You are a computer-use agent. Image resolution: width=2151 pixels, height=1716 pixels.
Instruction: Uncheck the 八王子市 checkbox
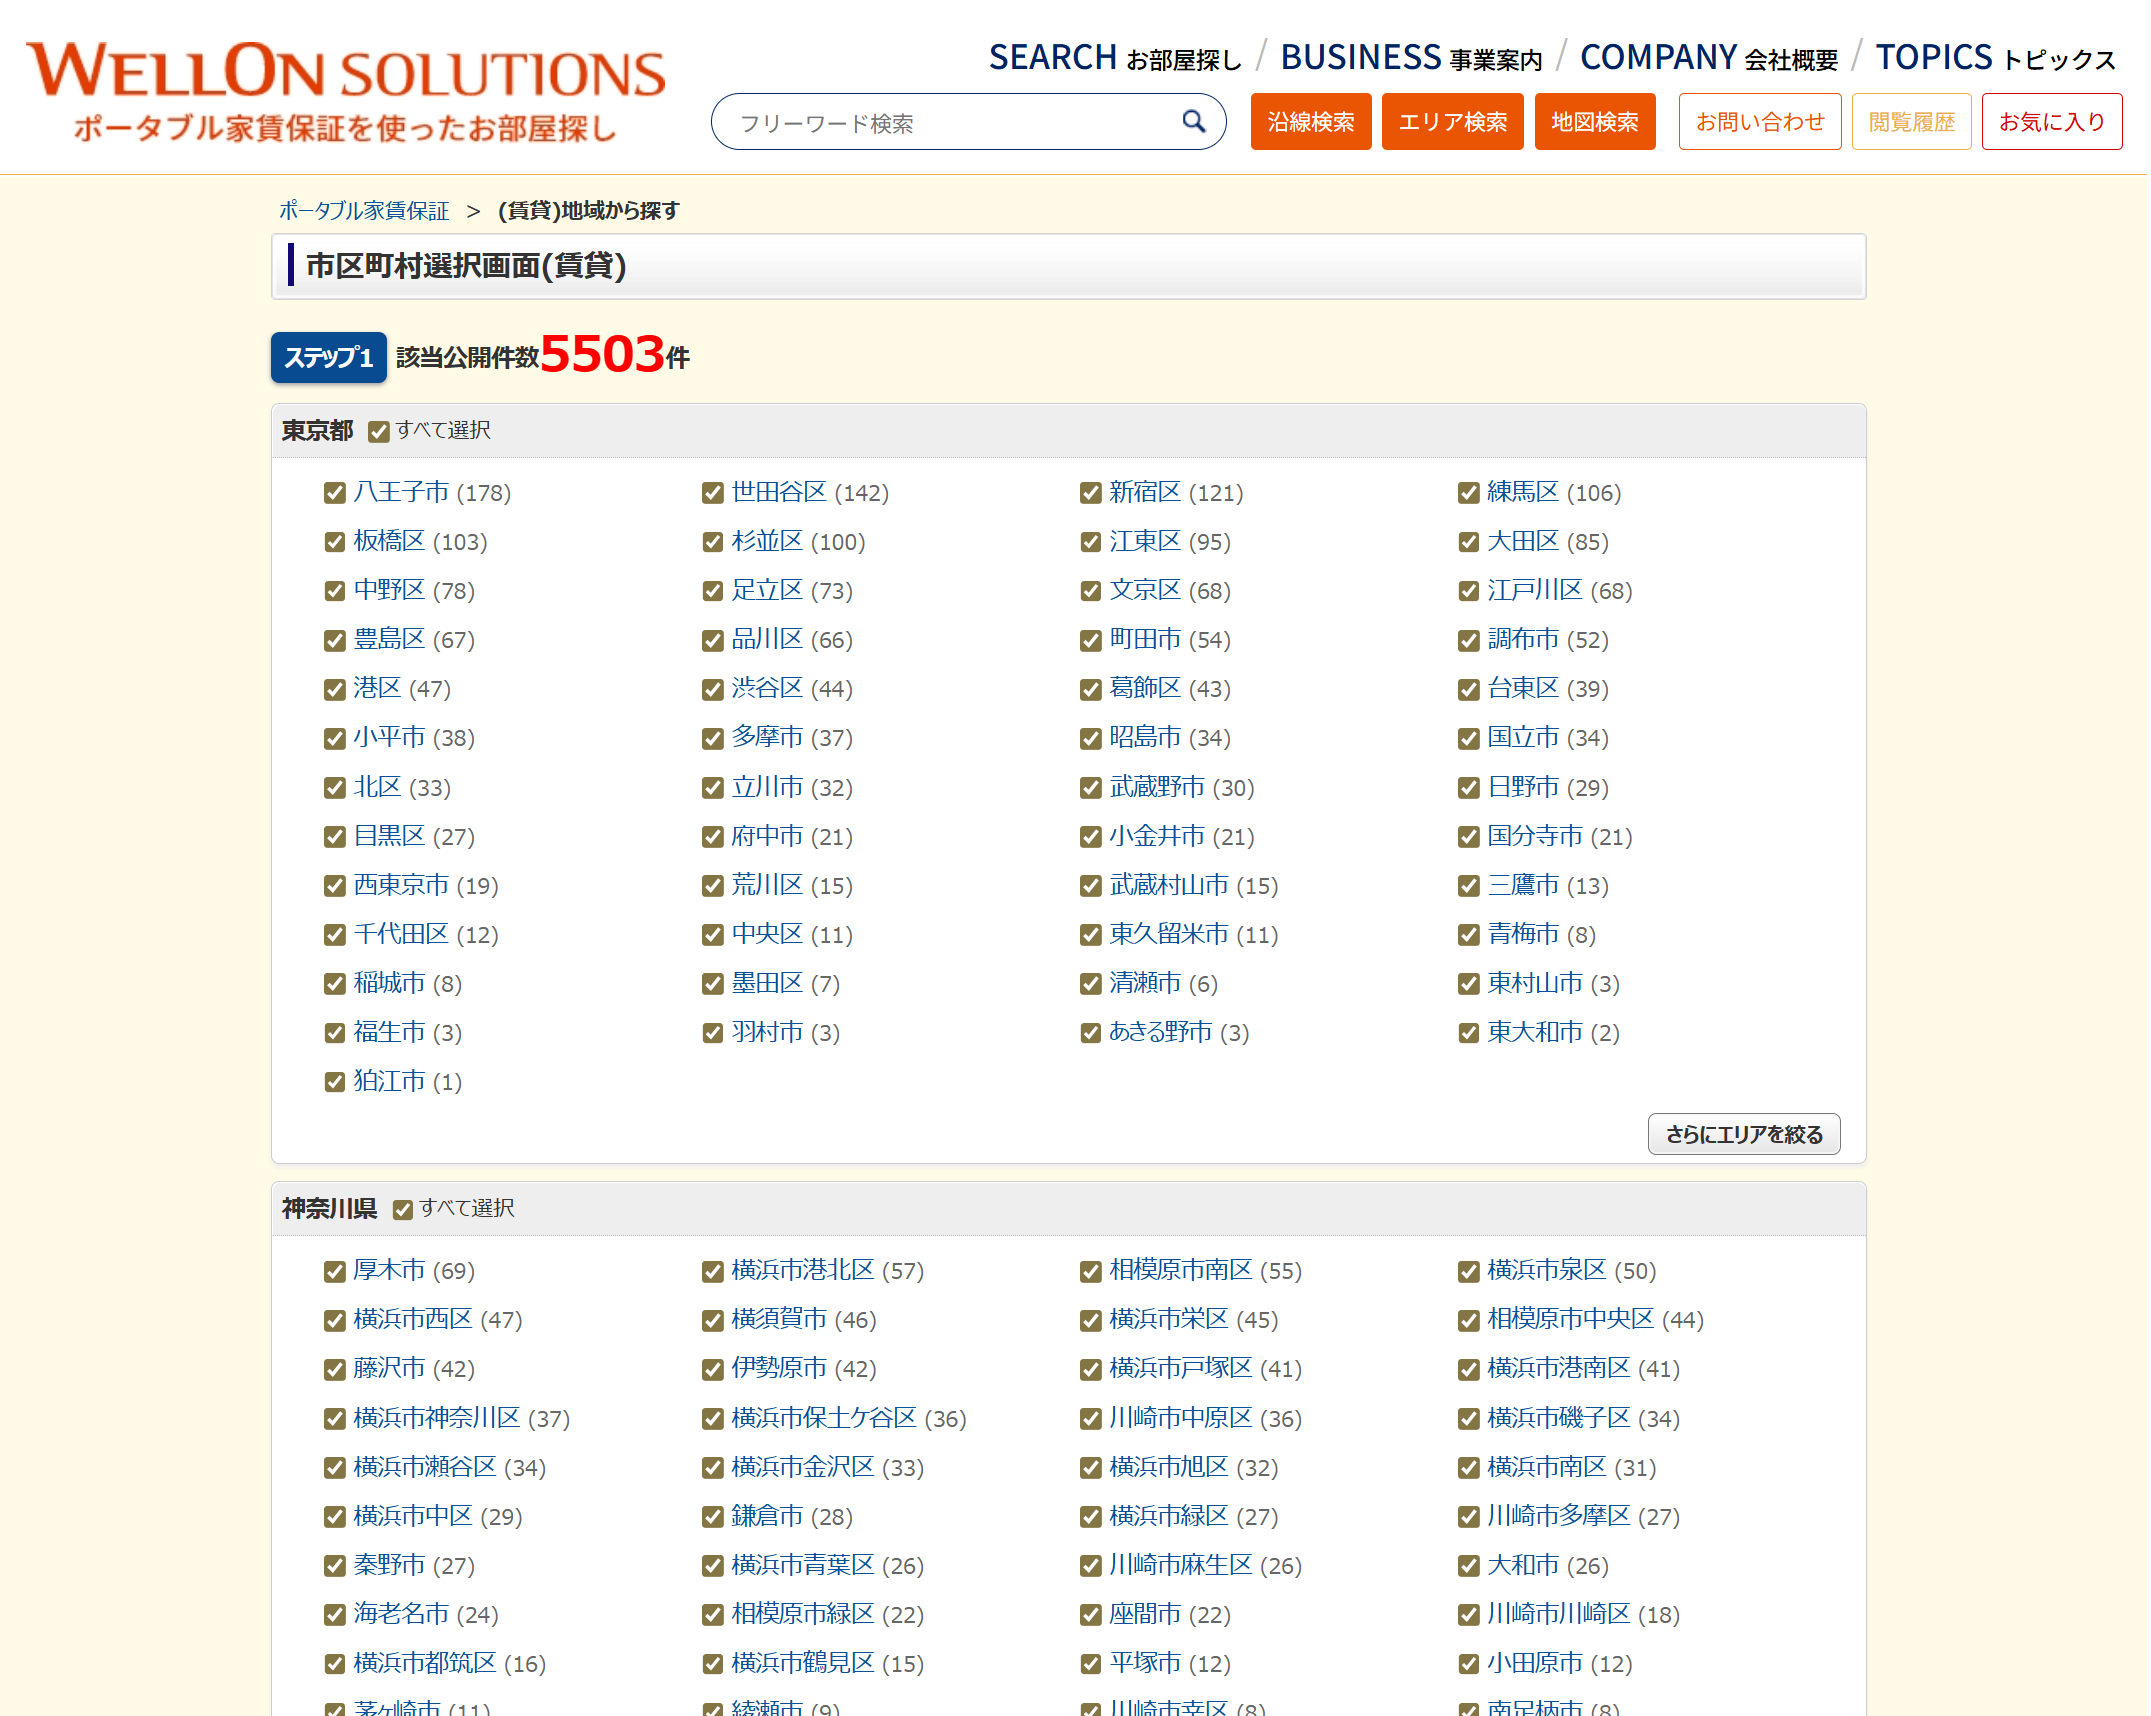(335, 493)
